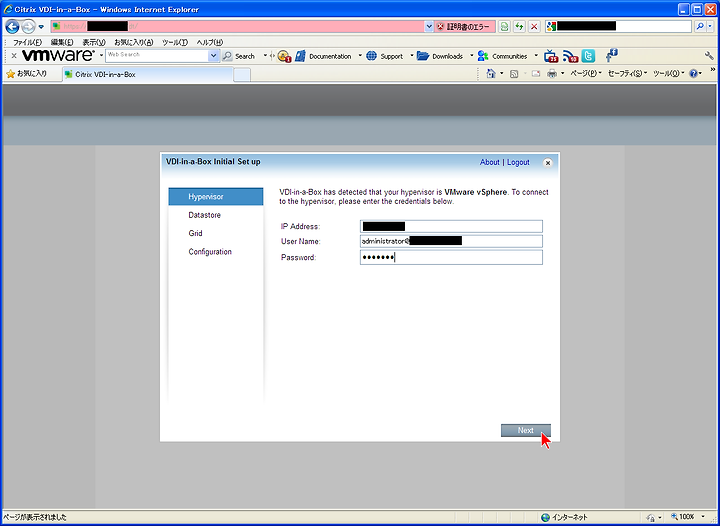Click the VMware alerts badge icon
The height and width of the screenshot is (526, 720).
pyautogui.click(x=285, y=56)
